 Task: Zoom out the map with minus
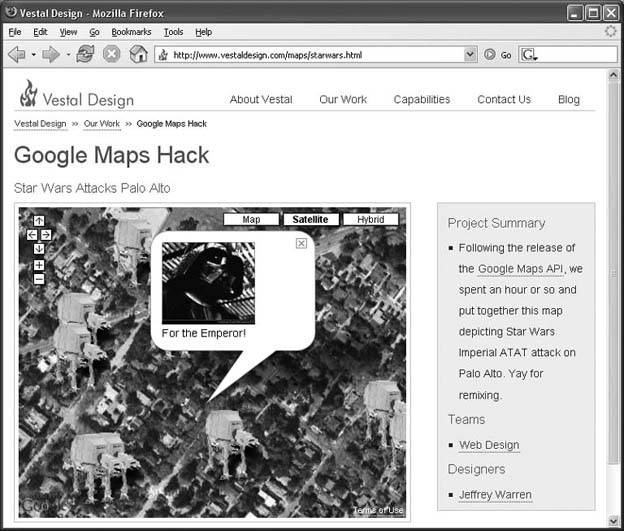[x=39, y=279]
